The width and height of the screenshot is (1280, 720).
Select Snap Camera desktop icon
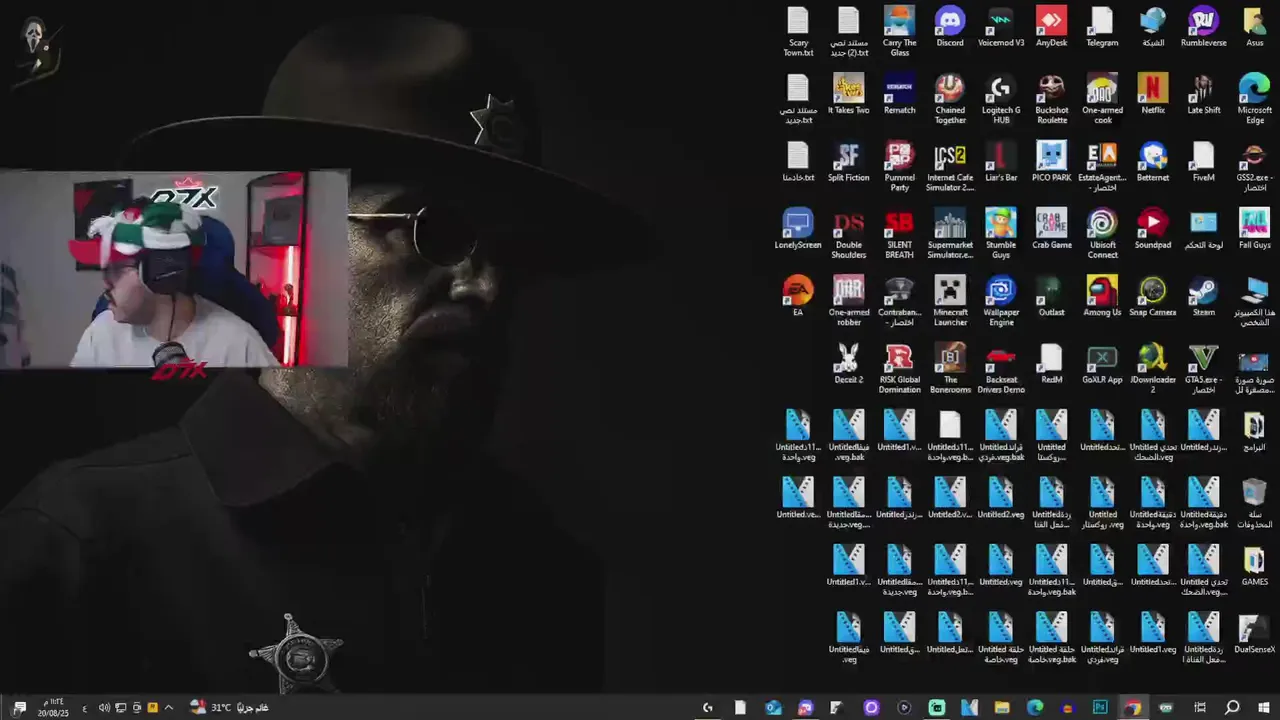coord(1153,296)
